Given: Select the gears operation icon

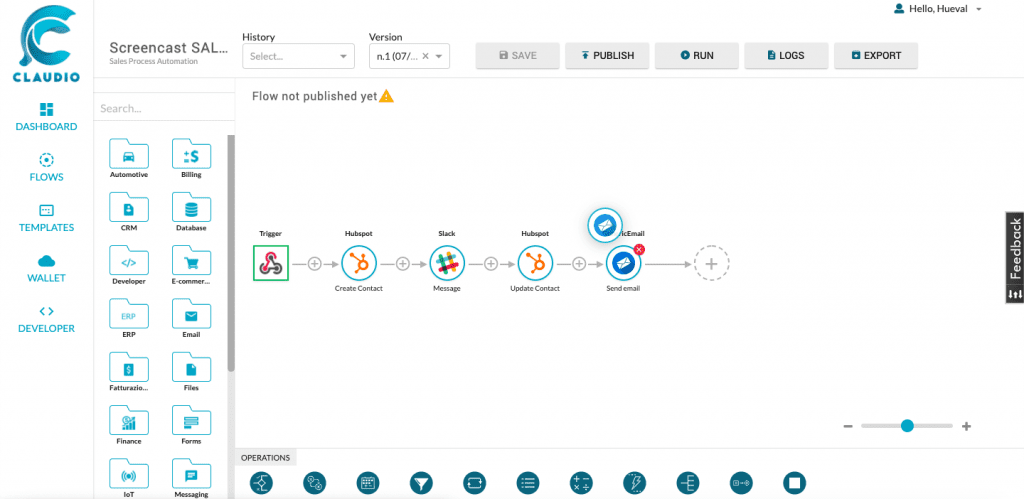Looking at the screenshot, I should point(315,483).
